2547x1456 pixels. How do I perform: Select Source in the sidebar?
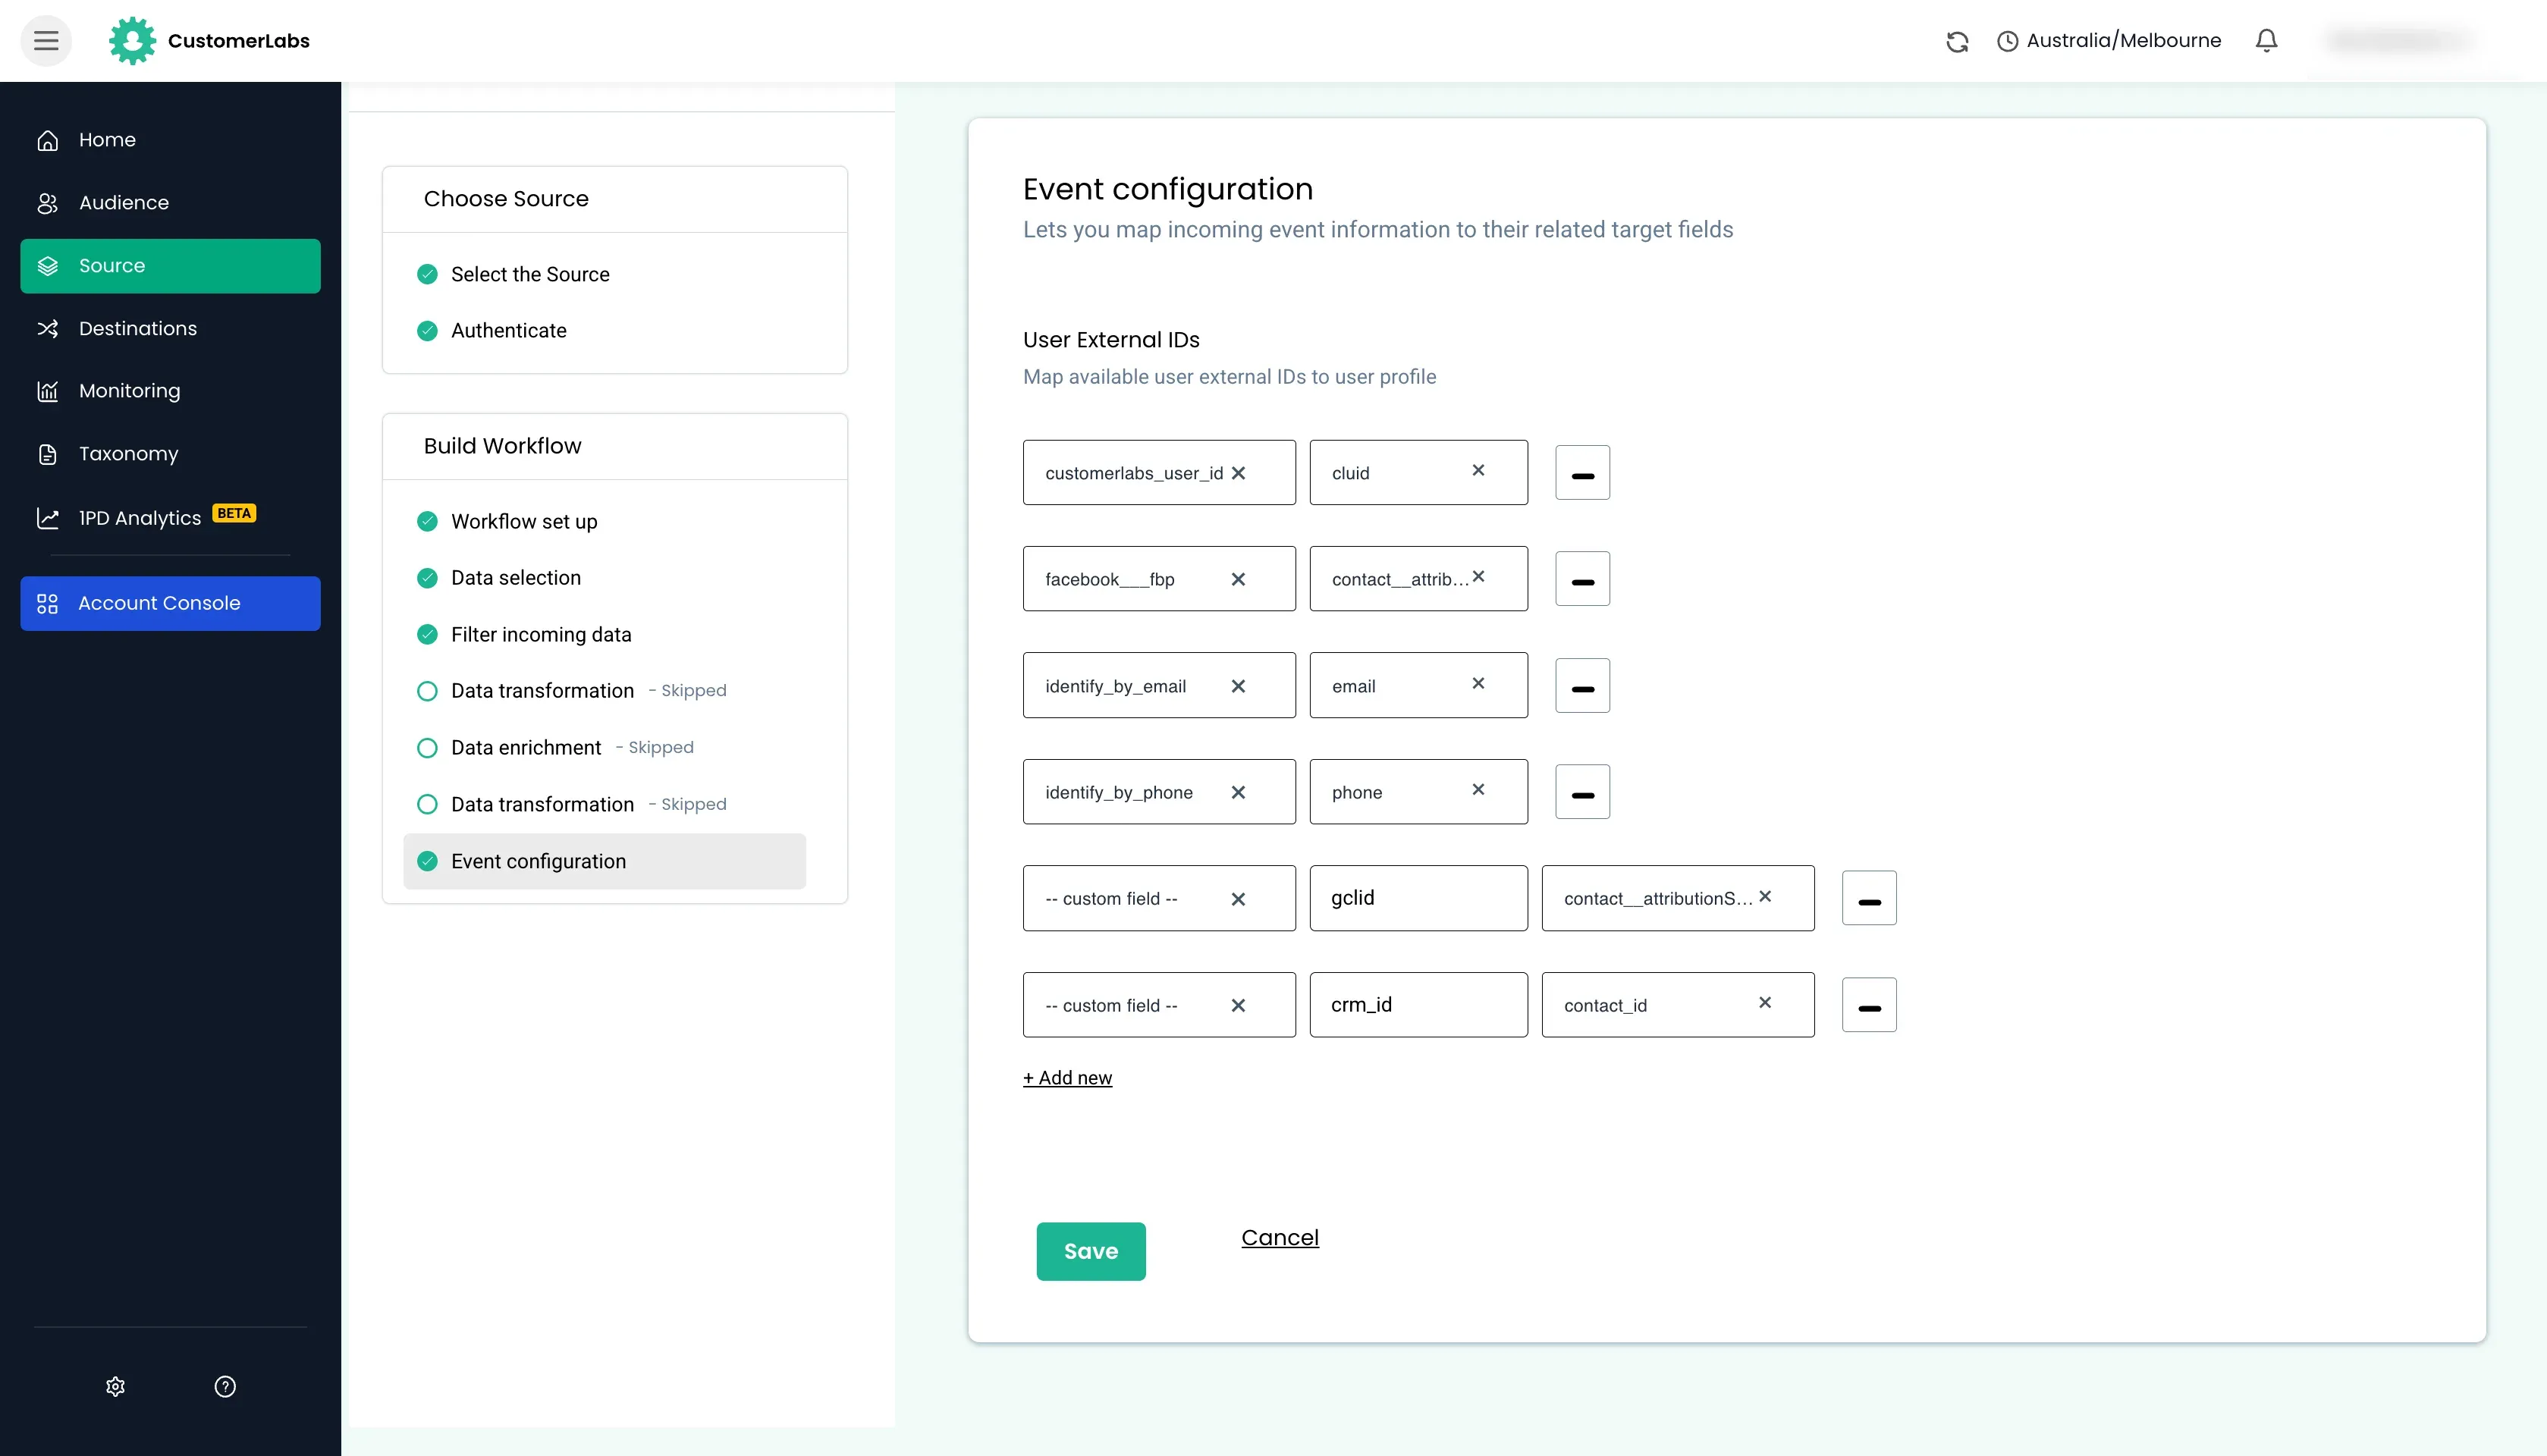pos(170,266)
